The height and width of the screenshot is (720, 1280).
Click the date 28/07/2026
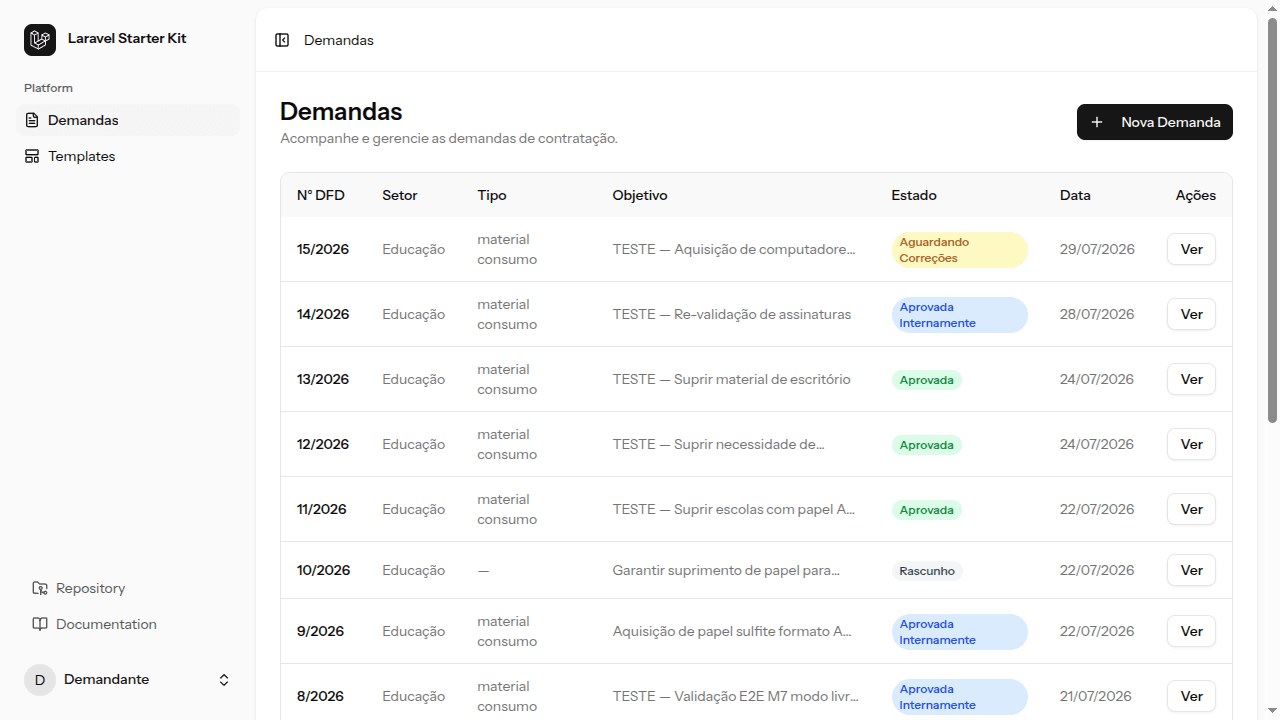[1097, 314]
